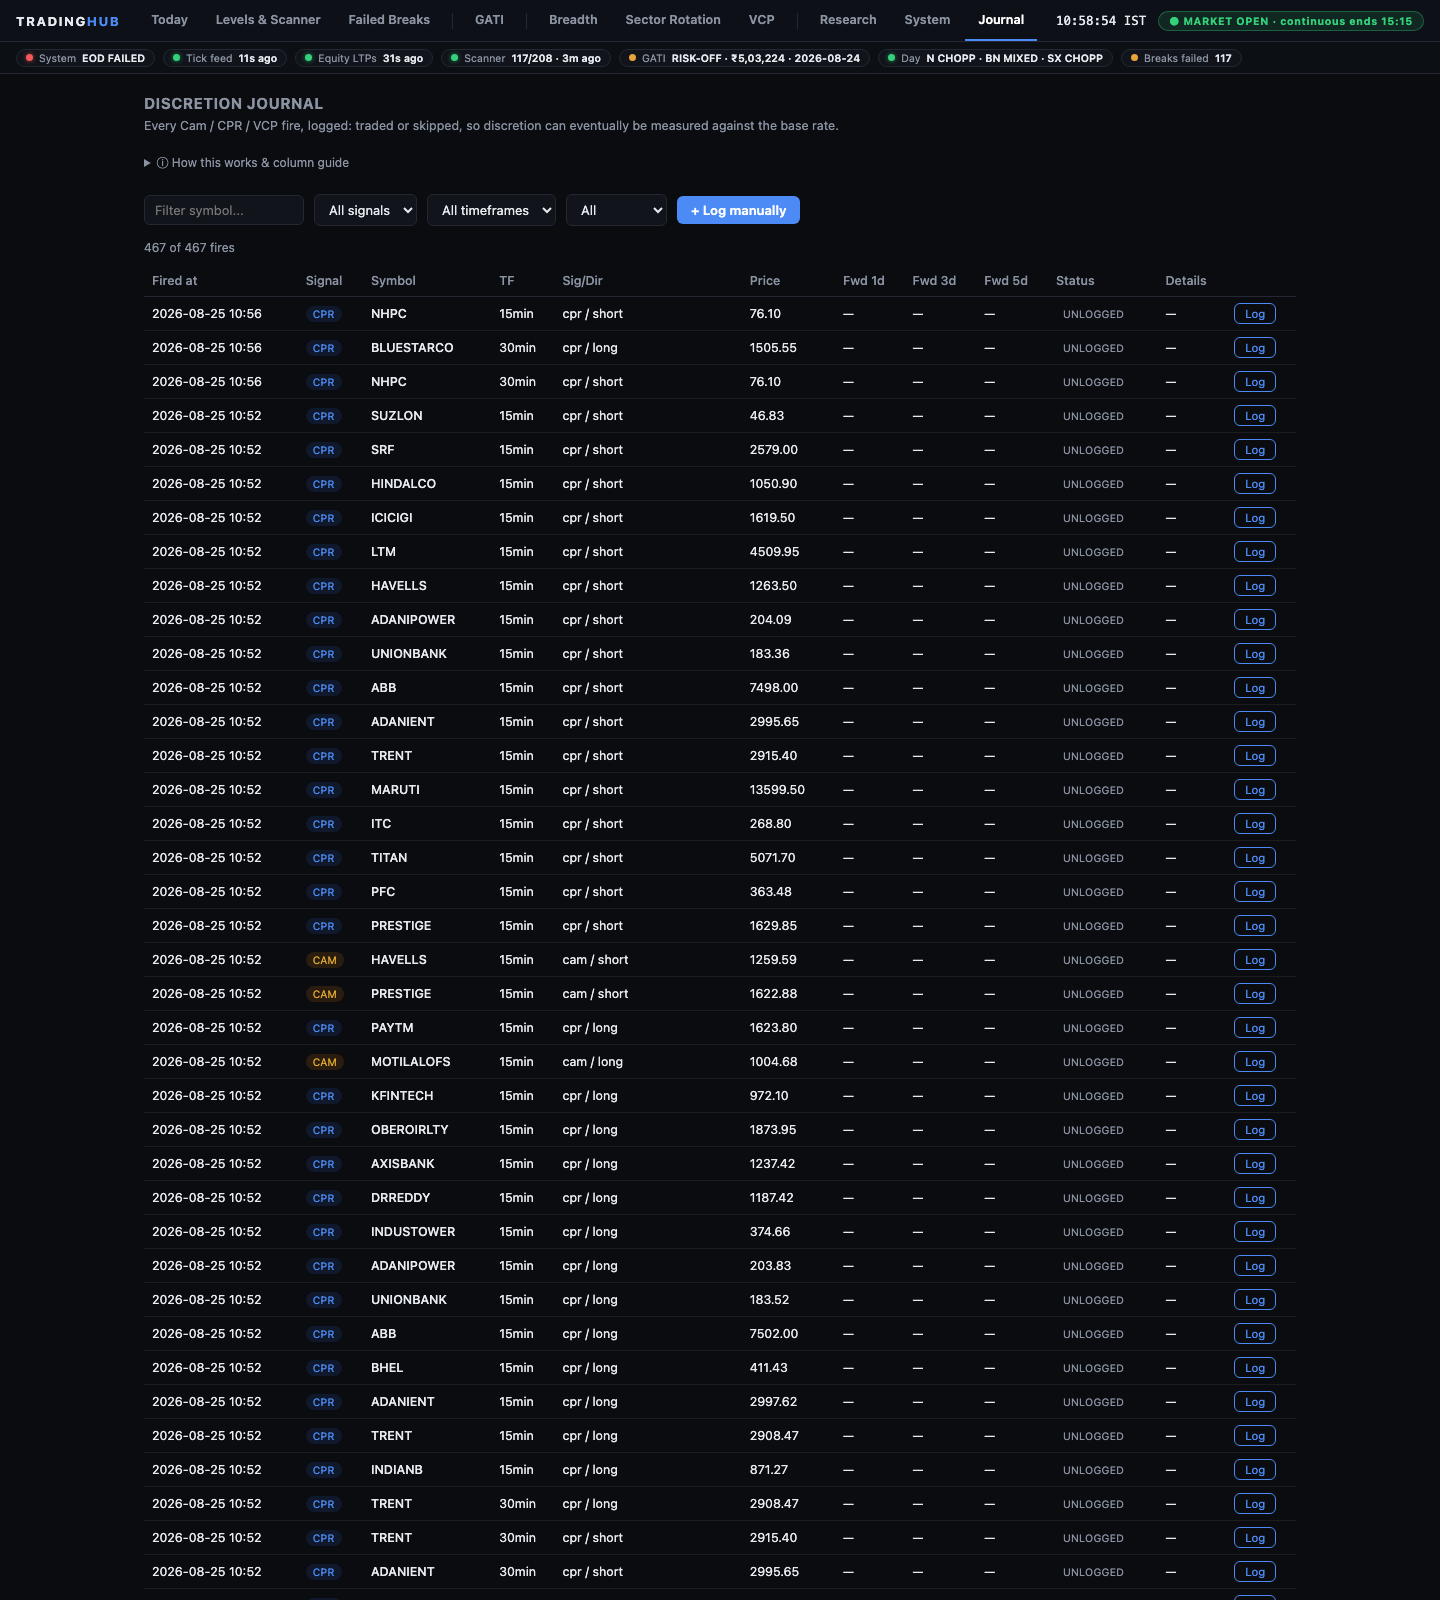1440x1600 pixels.
Task: Click Log for ICICIGI row
Action: coord(1255,518)
